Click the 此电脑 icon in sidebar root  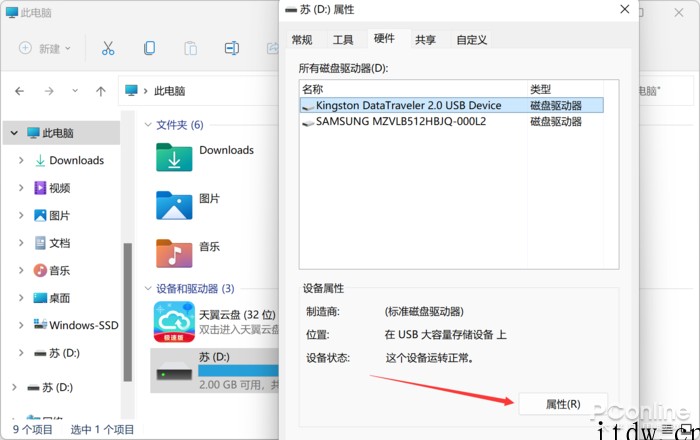tap(33, 133)
